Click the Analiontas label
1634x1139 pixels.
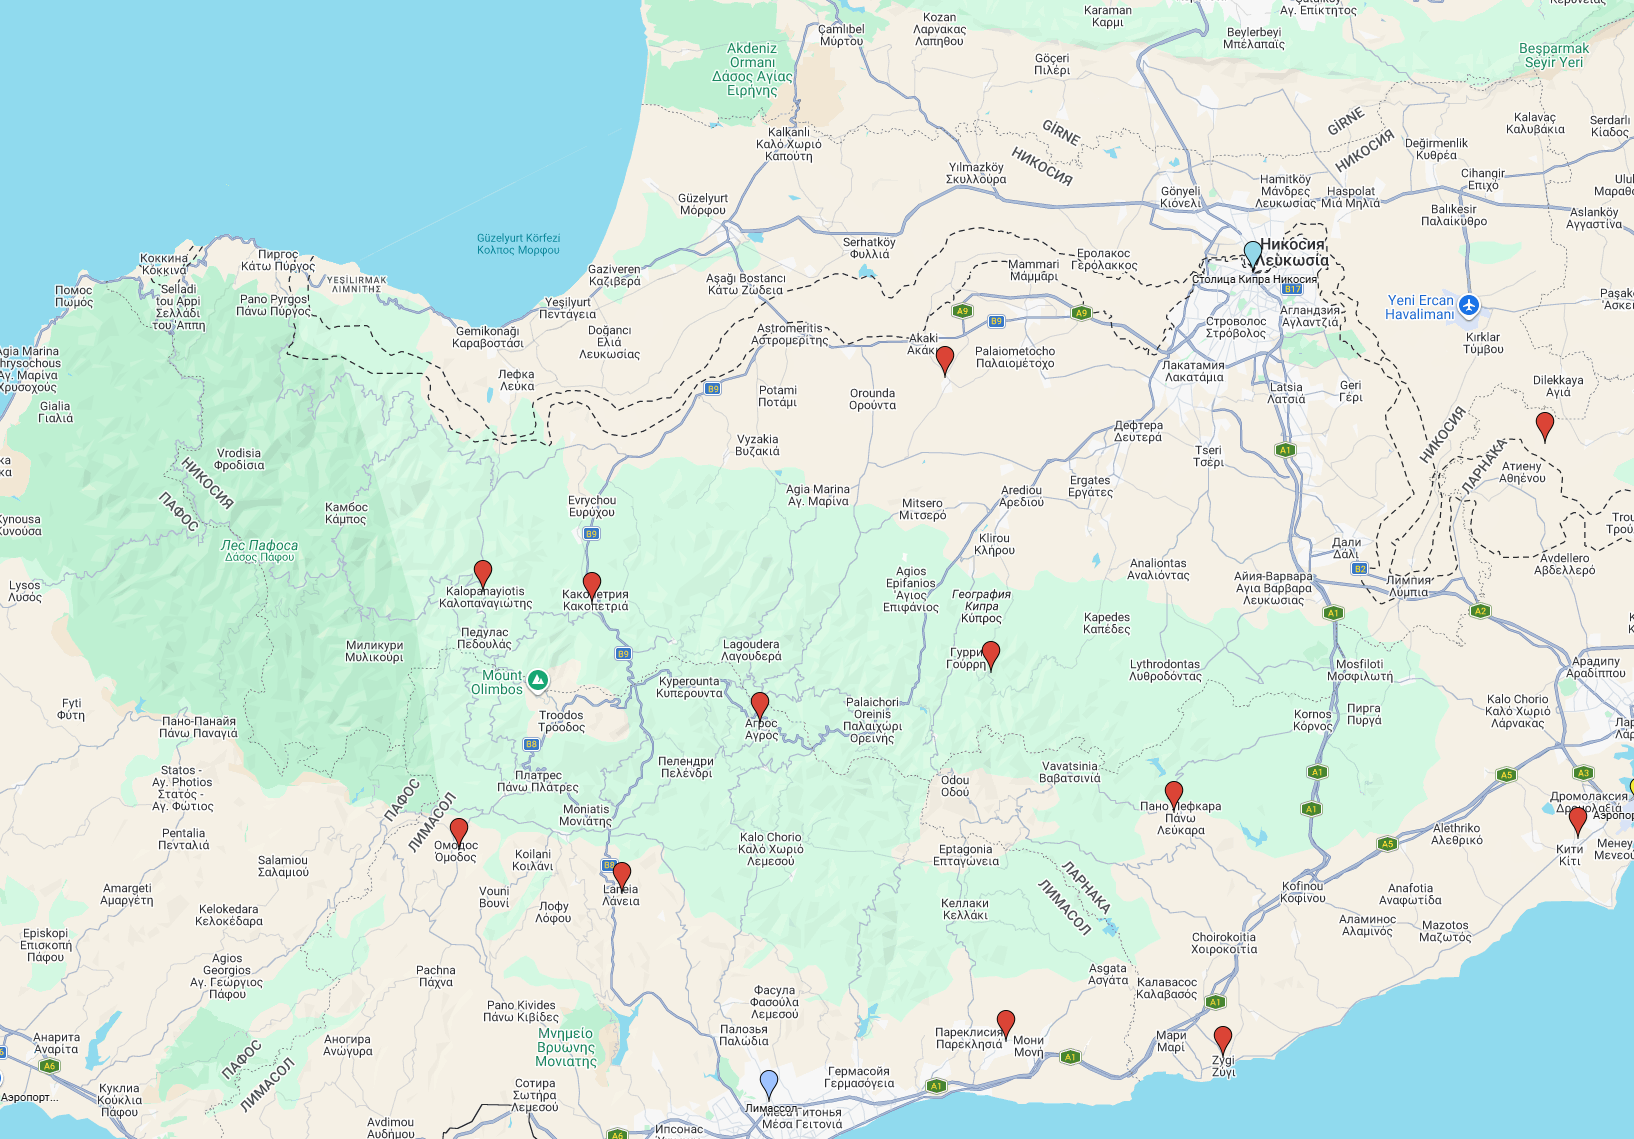point(1158,569)
